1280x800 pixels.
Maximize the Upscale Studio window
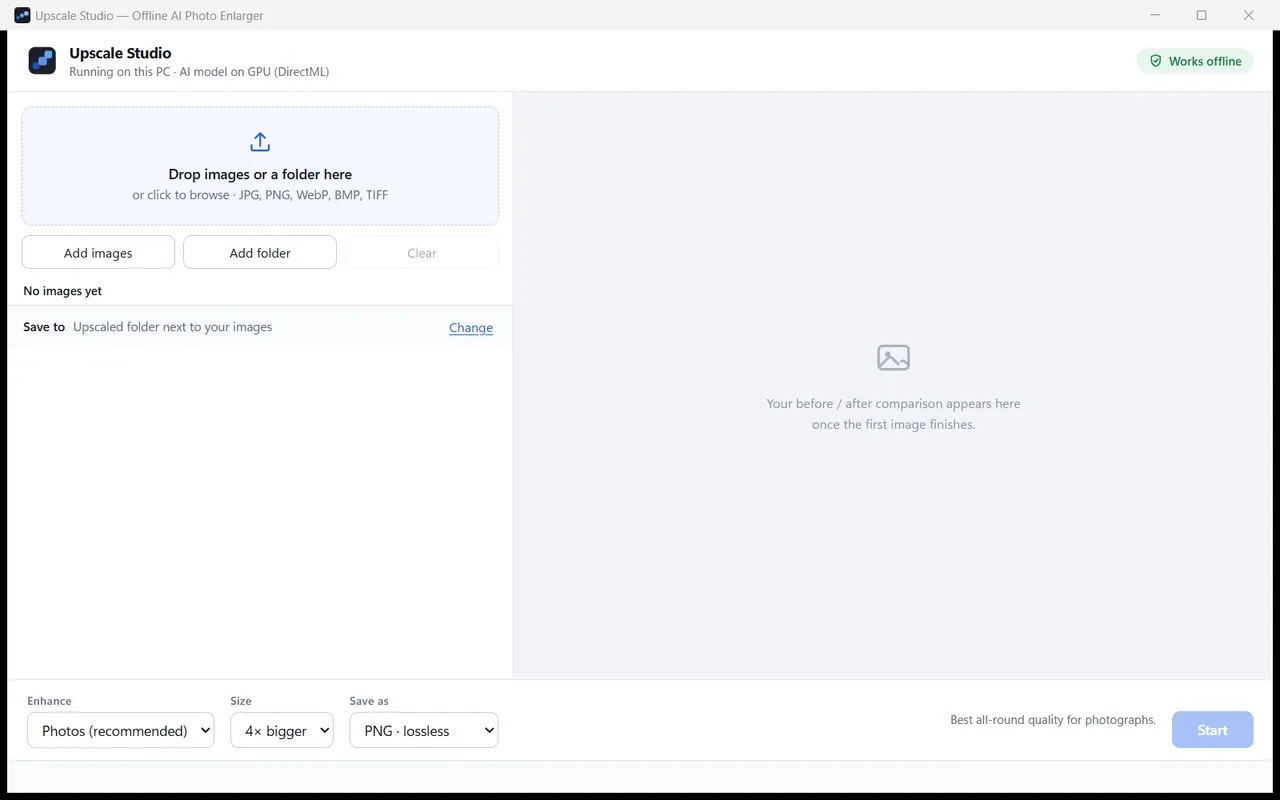[1202, 15]
